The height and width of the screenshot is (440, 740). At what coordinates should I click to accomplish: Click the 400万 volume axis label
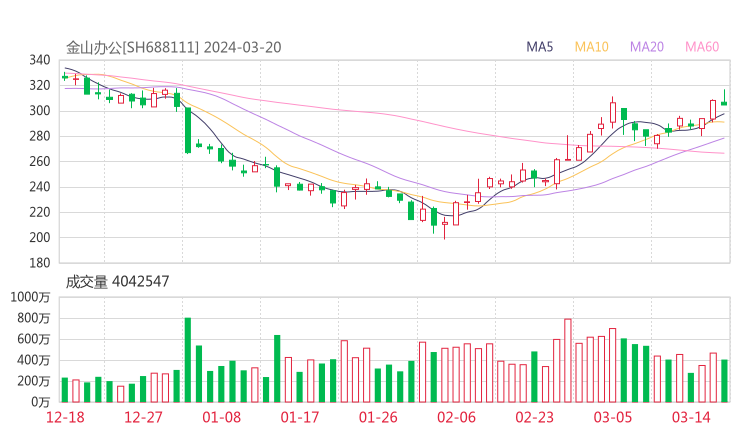[x=34, y=360]
